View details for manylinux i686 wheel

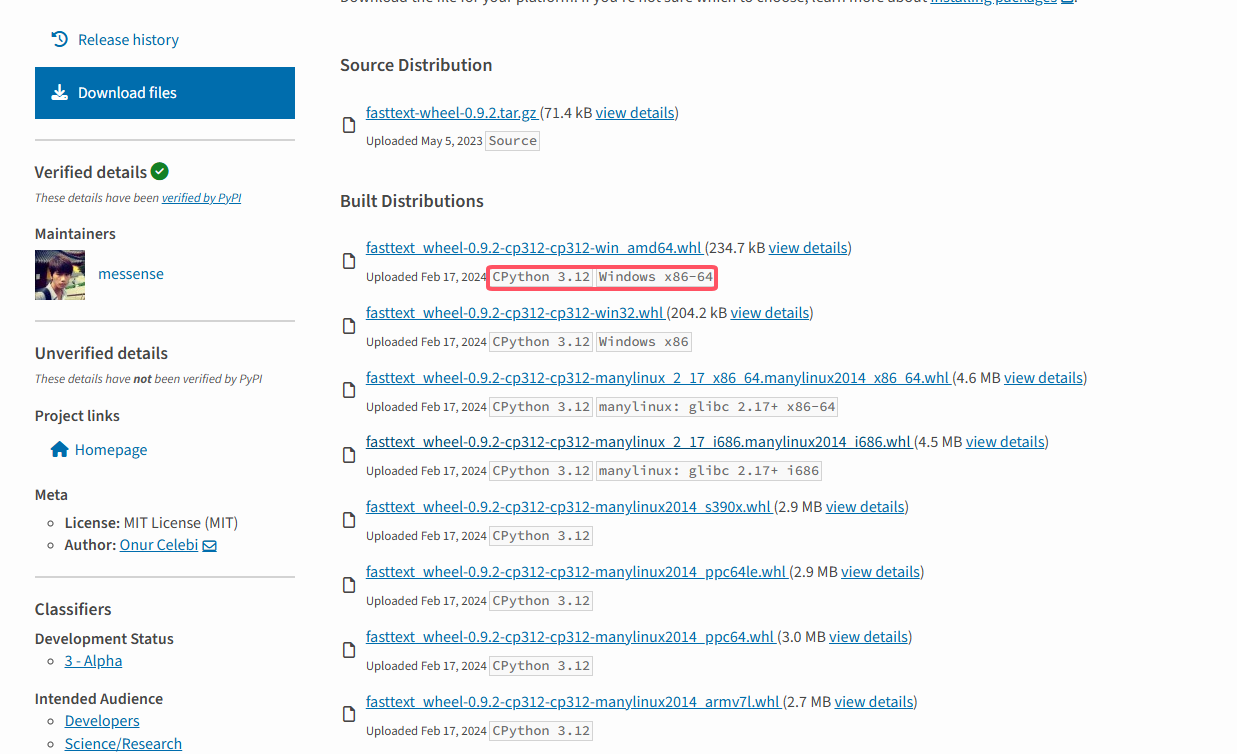coord(1005,442)
